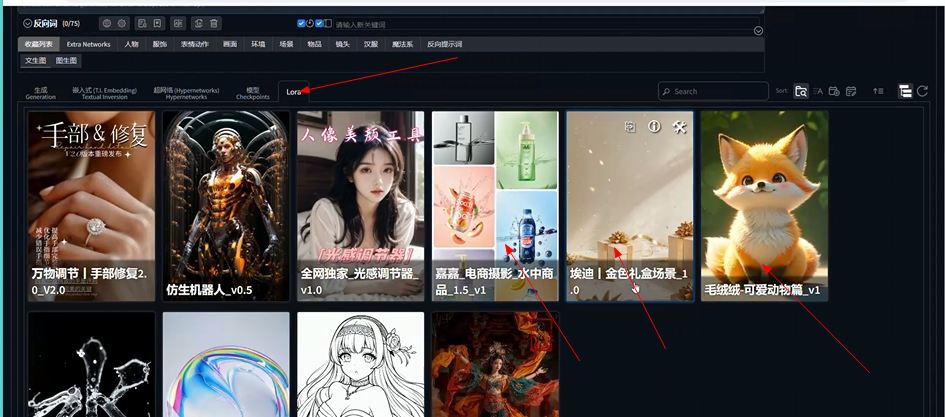Click the 埃迪丨金色礼盒场景_1.0 card title
This screenshot has width=945, height=417.
click(629, 281)
